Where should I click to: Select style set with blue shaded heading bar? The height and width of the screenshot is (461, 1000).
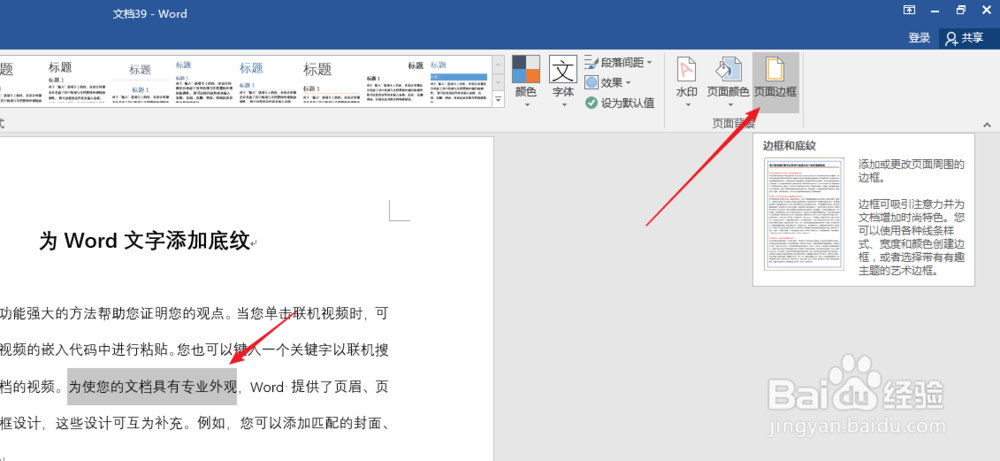(x=459, y=82)
